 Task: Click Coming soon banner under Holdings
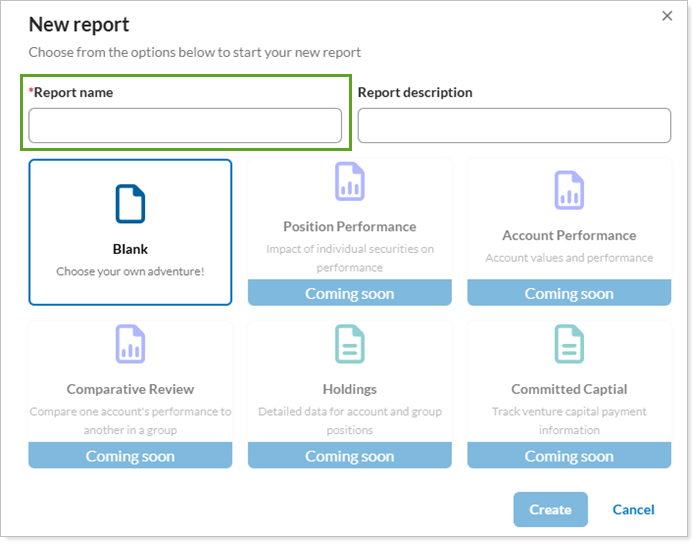(350, 455)
